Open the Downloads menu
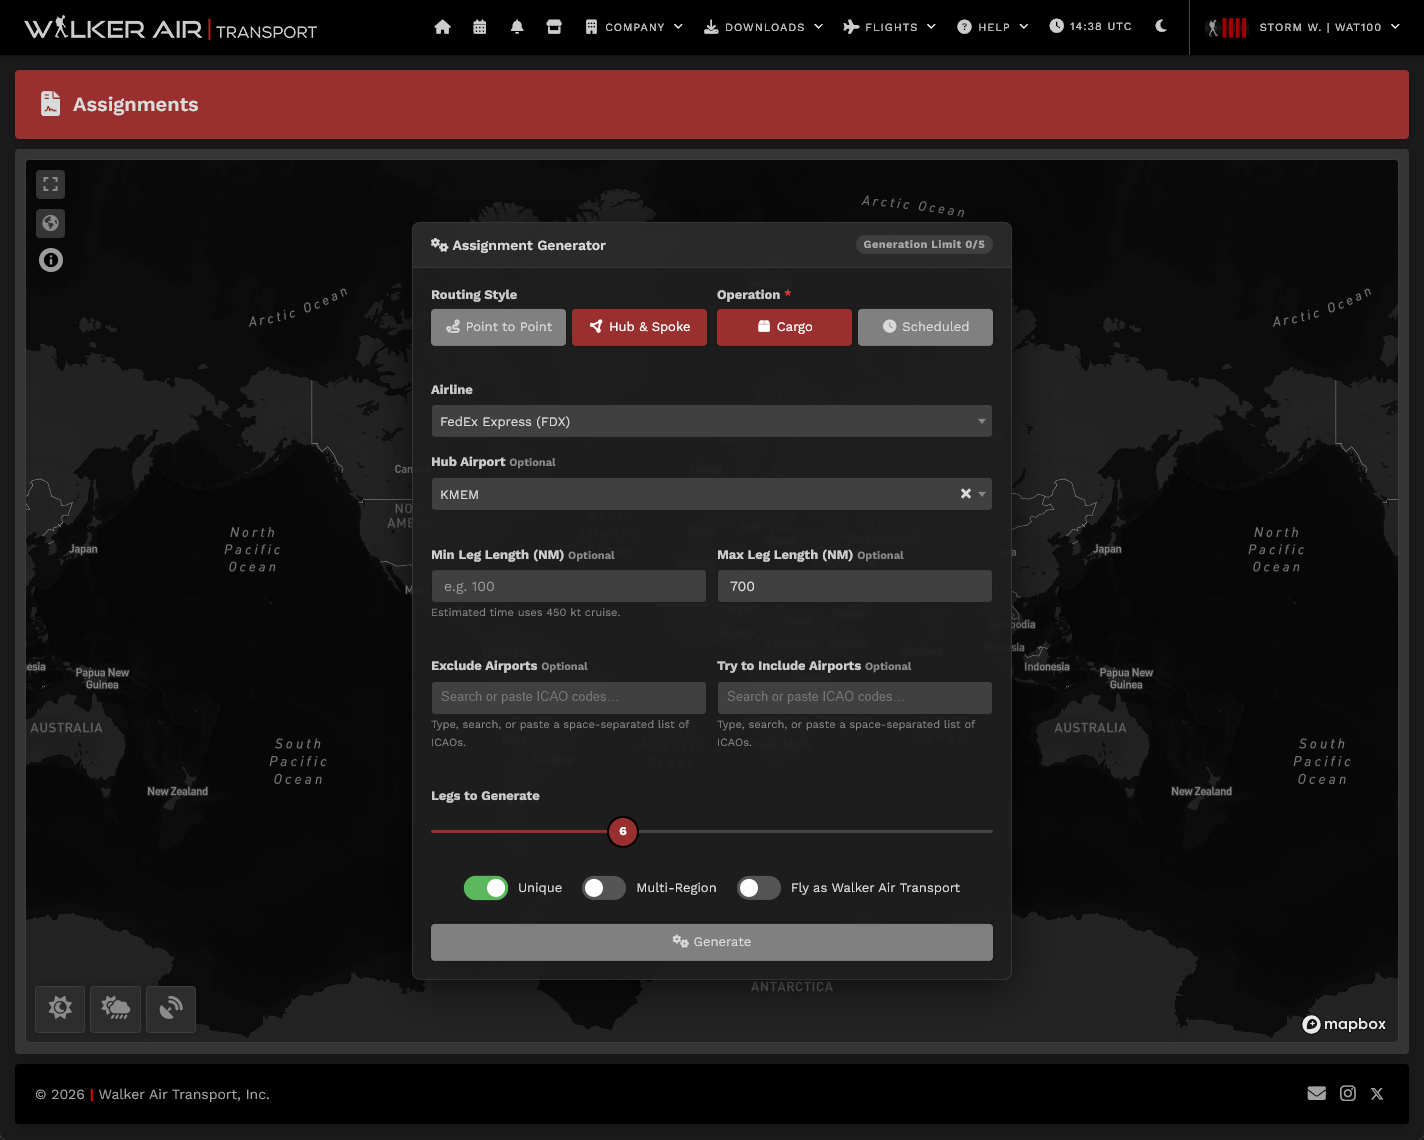1424x1140 pixels. pos(764,27)
